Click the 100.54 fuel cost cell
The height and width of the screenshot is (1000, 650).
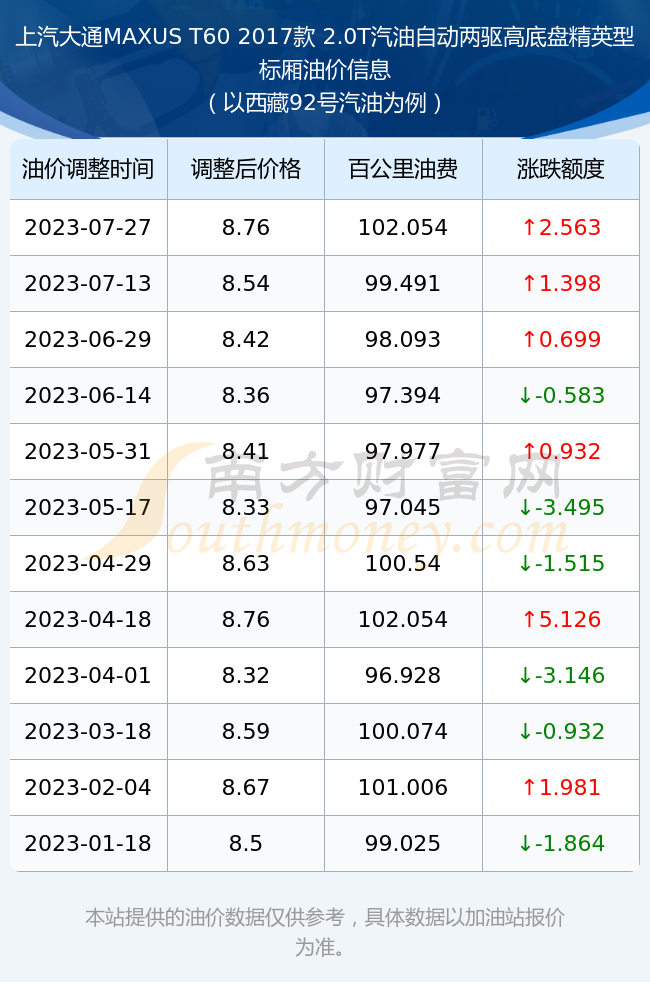pyautogui.click(x=403, y=563)
